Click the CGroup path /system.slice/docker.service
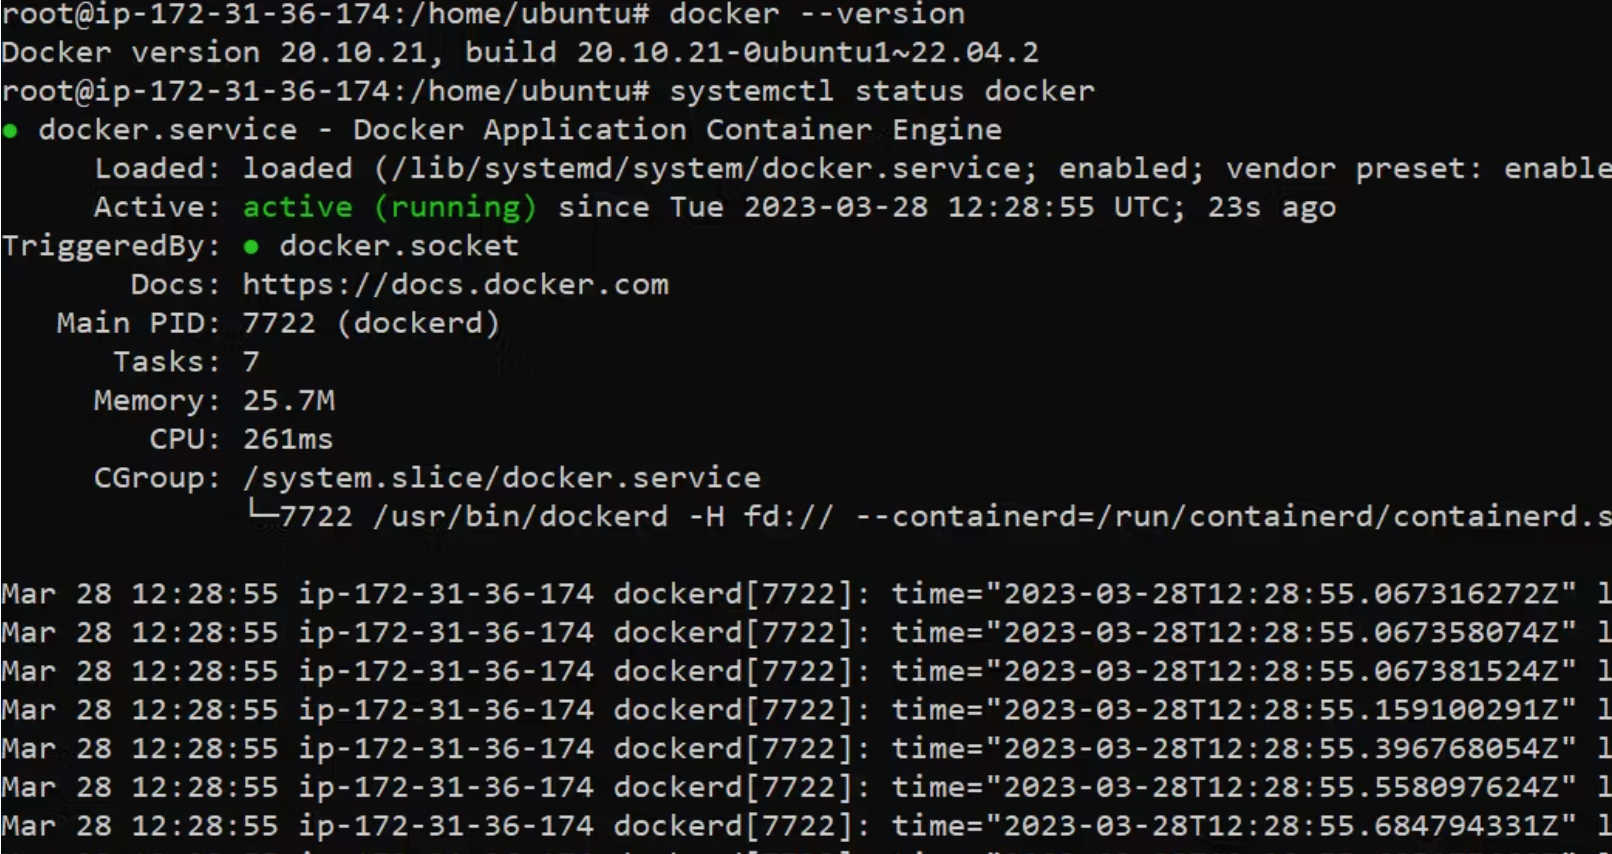Viewport: 1612px width, 854px height. click(501, 478)
